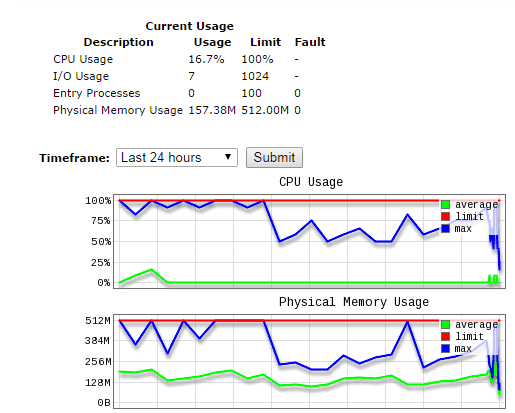Click the blue max swatch in CPU Usage legend

point(445,228)
